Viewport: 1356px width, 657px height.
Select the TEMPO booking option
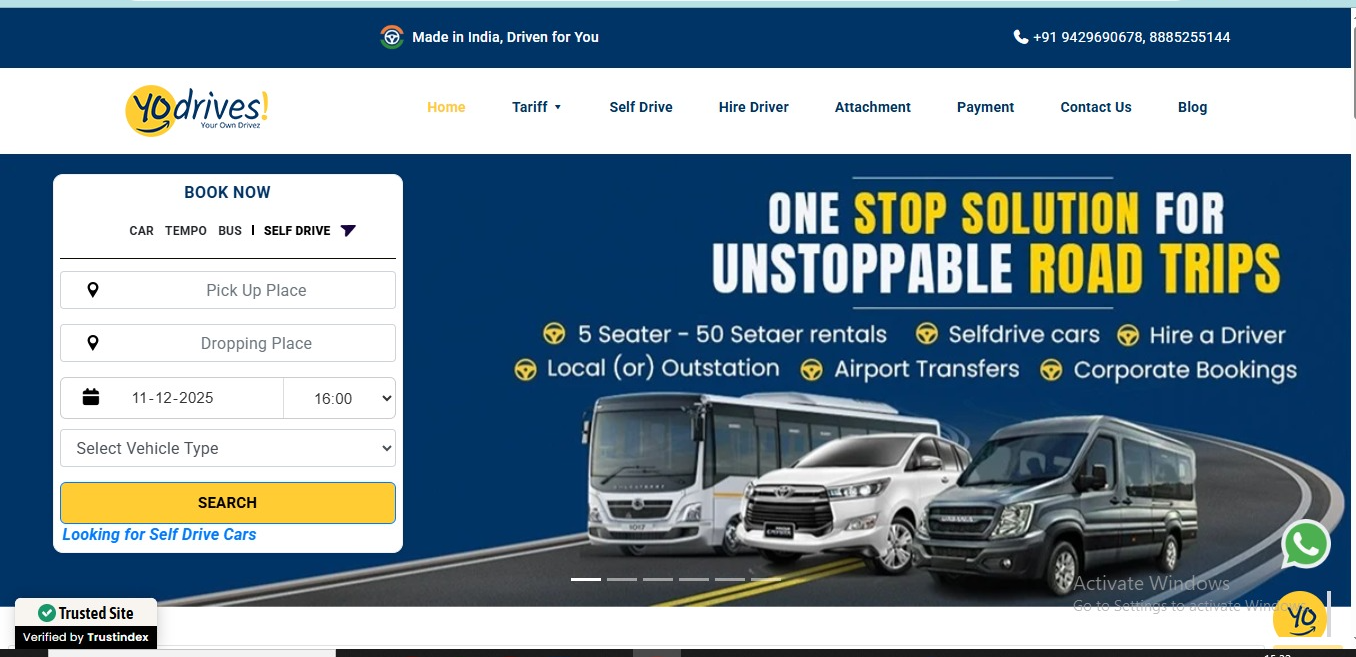(186, 231)
